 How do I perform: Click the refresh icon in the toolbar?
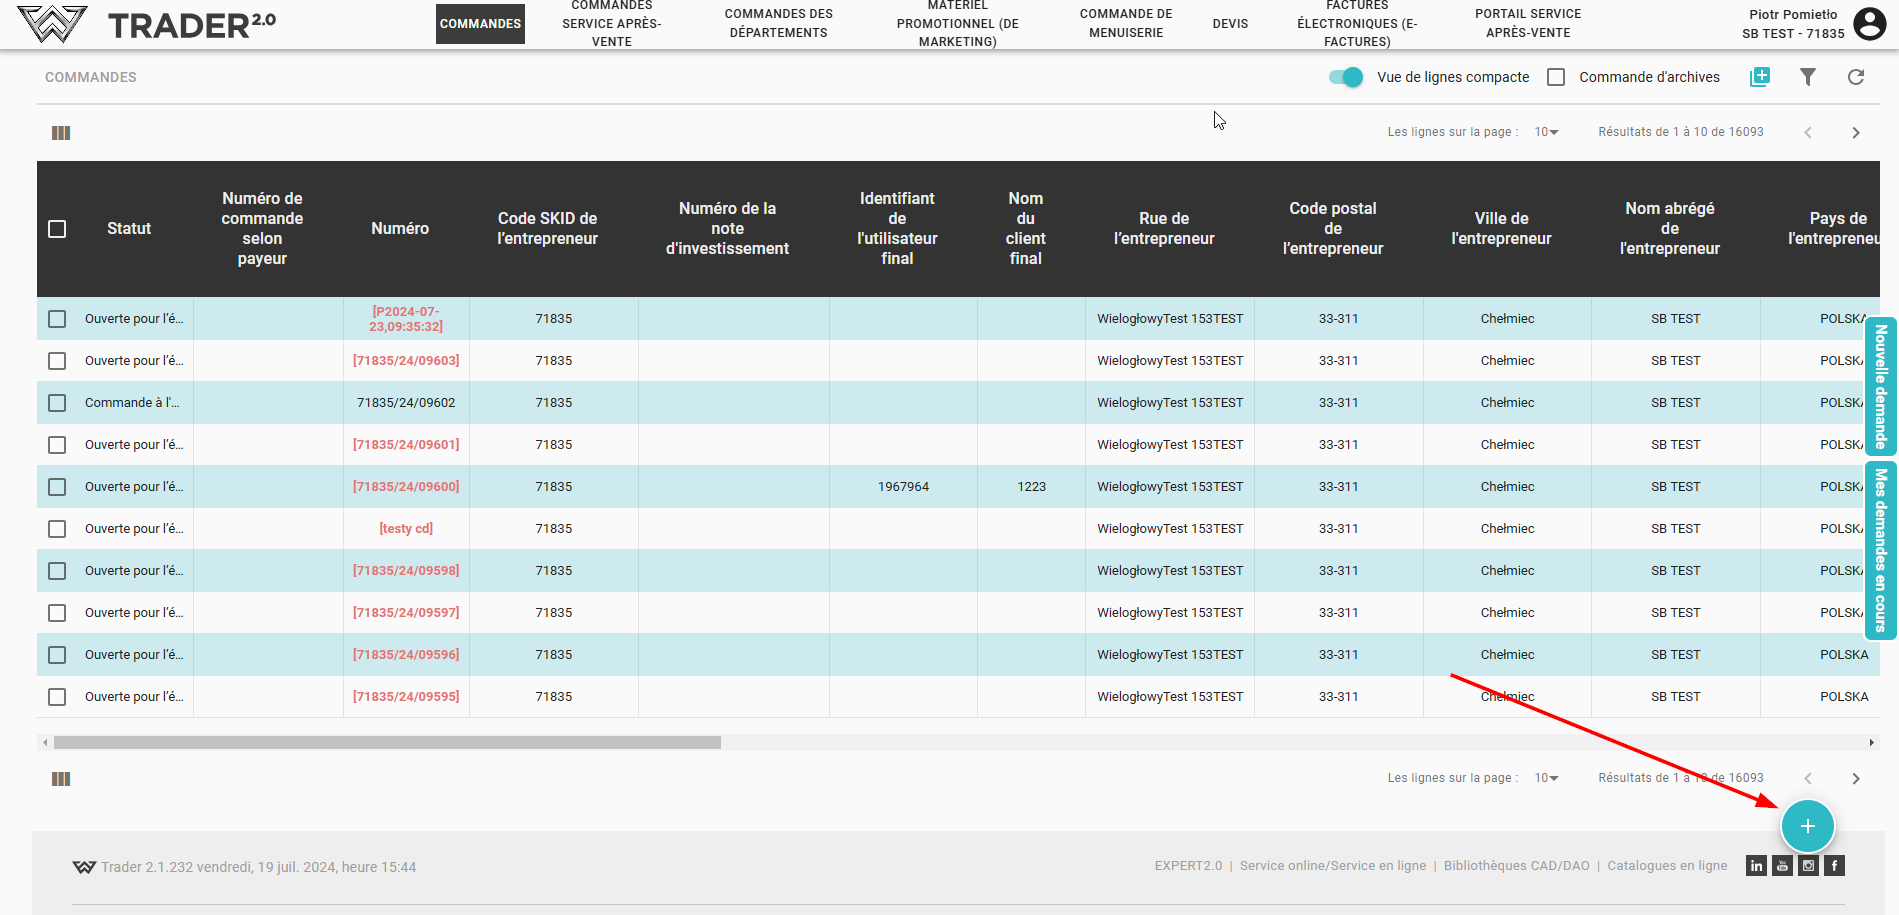click(1856, 77)
